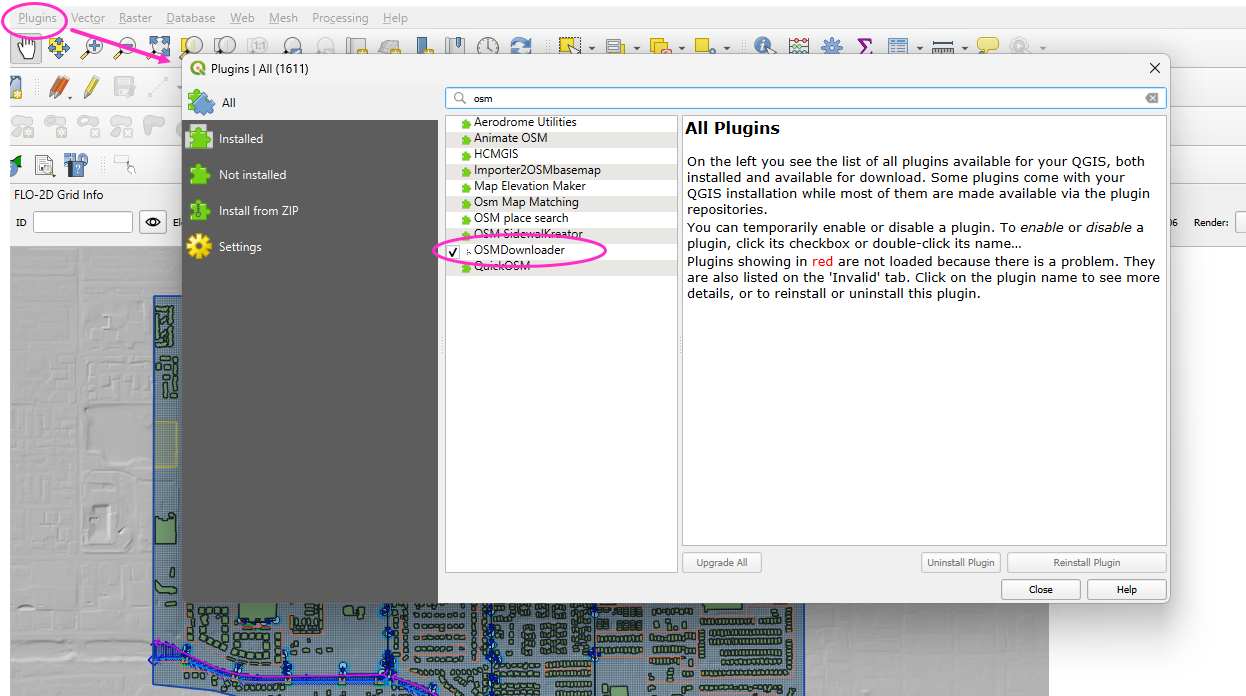Image resolution: width=1246 pixels, height=696 pixels.
Task: Select QuickOSM in the plugin list
Action: tap(501, 267)
